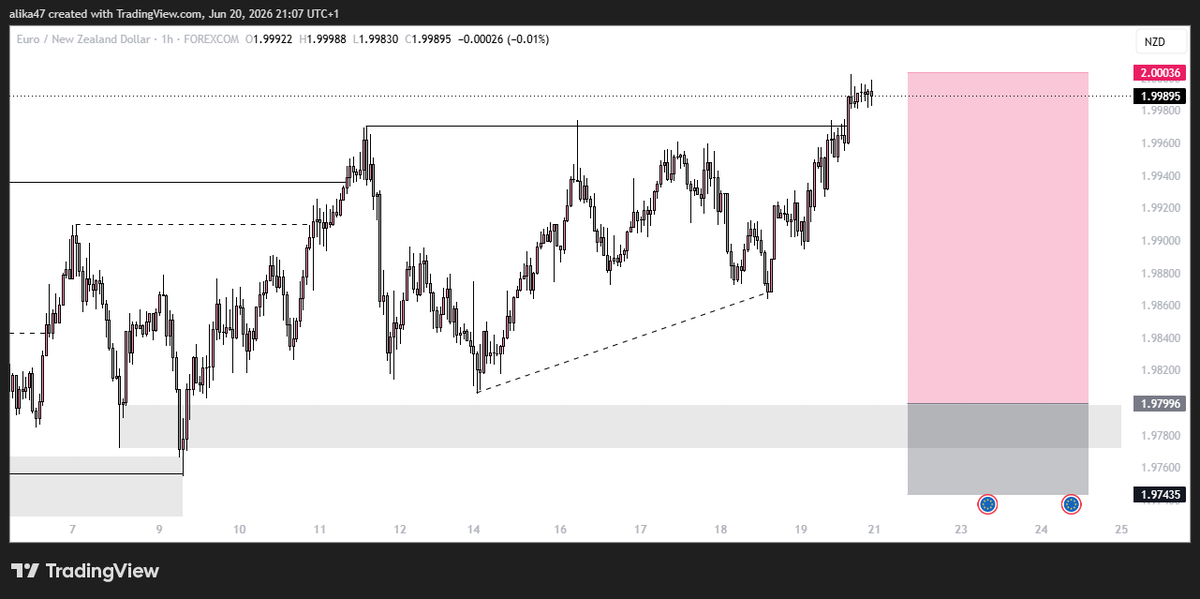Click the 1.99400 price axis label

[1159, 175]
